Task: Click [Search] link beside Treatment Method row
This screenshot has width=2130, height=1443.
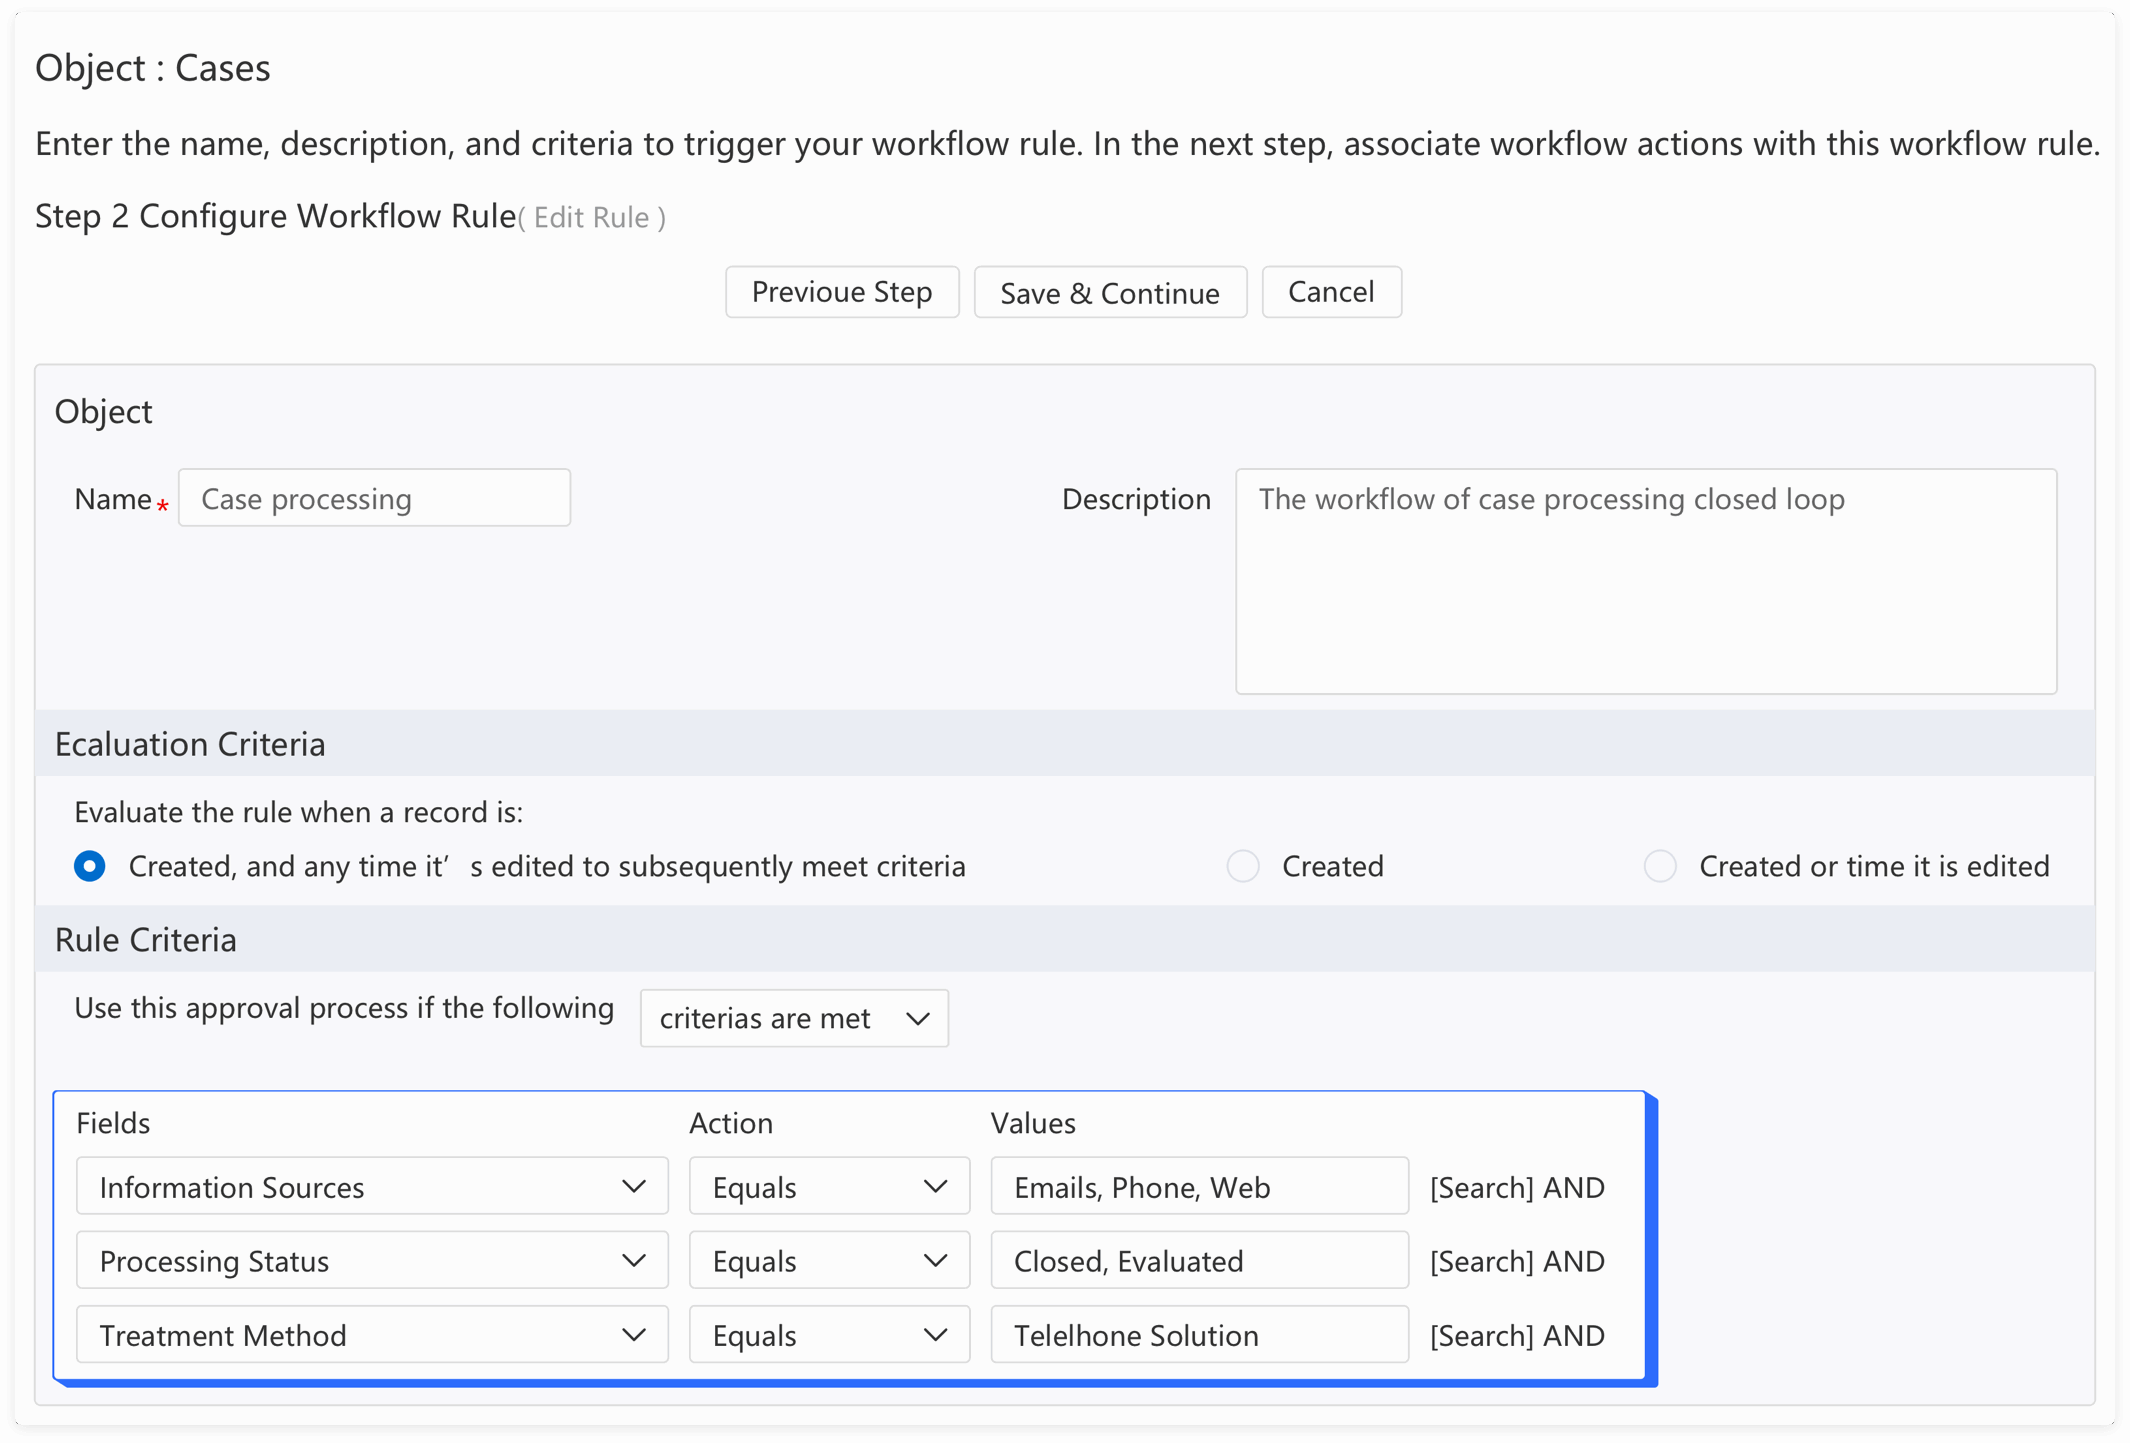Action: point(1481,1336)
